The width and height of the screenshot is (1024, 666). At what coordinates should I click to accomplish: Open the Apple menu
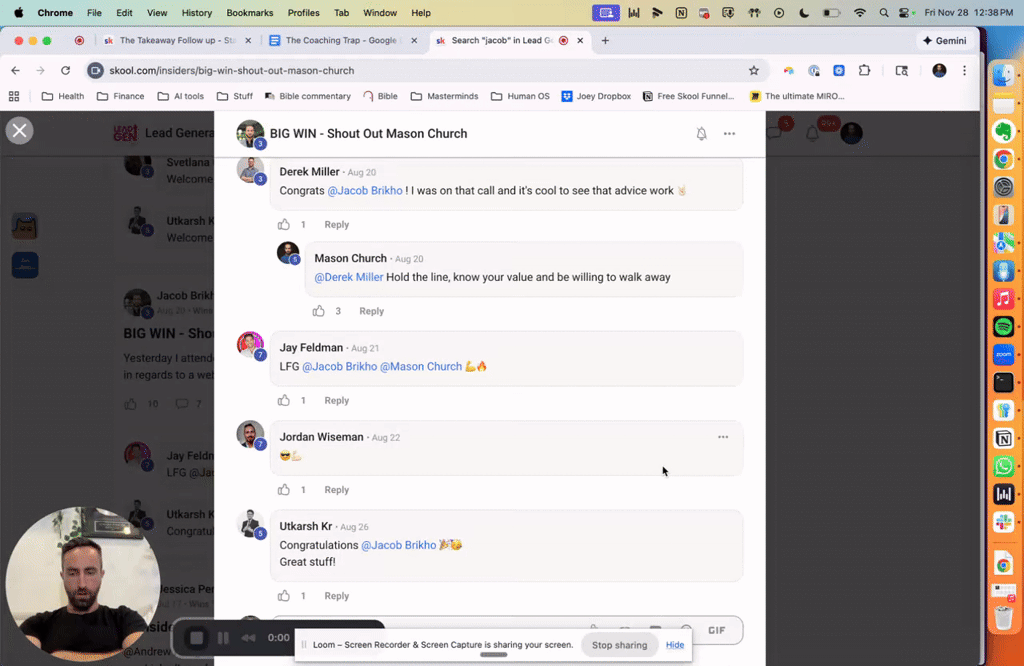pos(18,13)
